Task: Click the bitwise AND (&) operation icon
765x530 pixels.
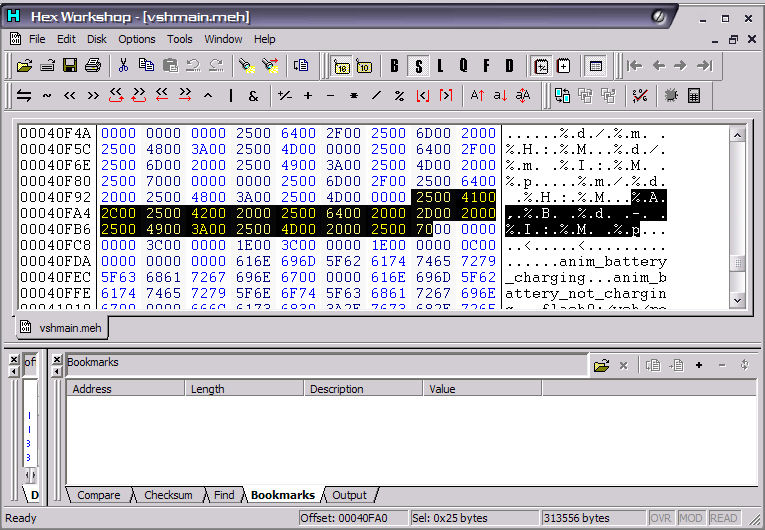Action: pos(253,96)
